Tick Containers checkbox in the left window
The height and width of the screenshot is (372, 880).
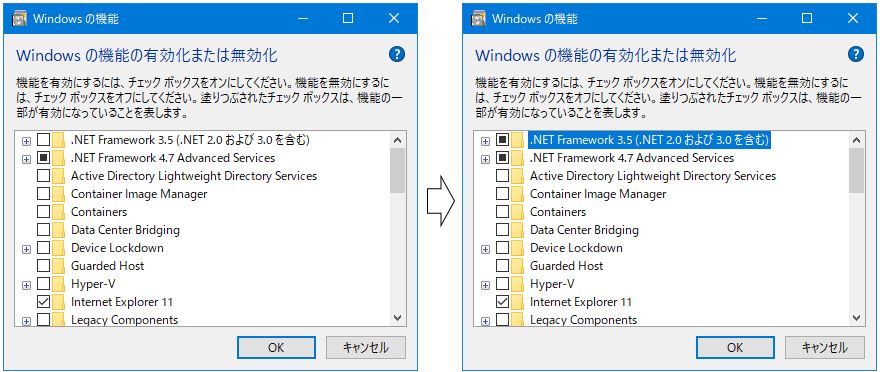pyautogui.click(x=43, y=212)
